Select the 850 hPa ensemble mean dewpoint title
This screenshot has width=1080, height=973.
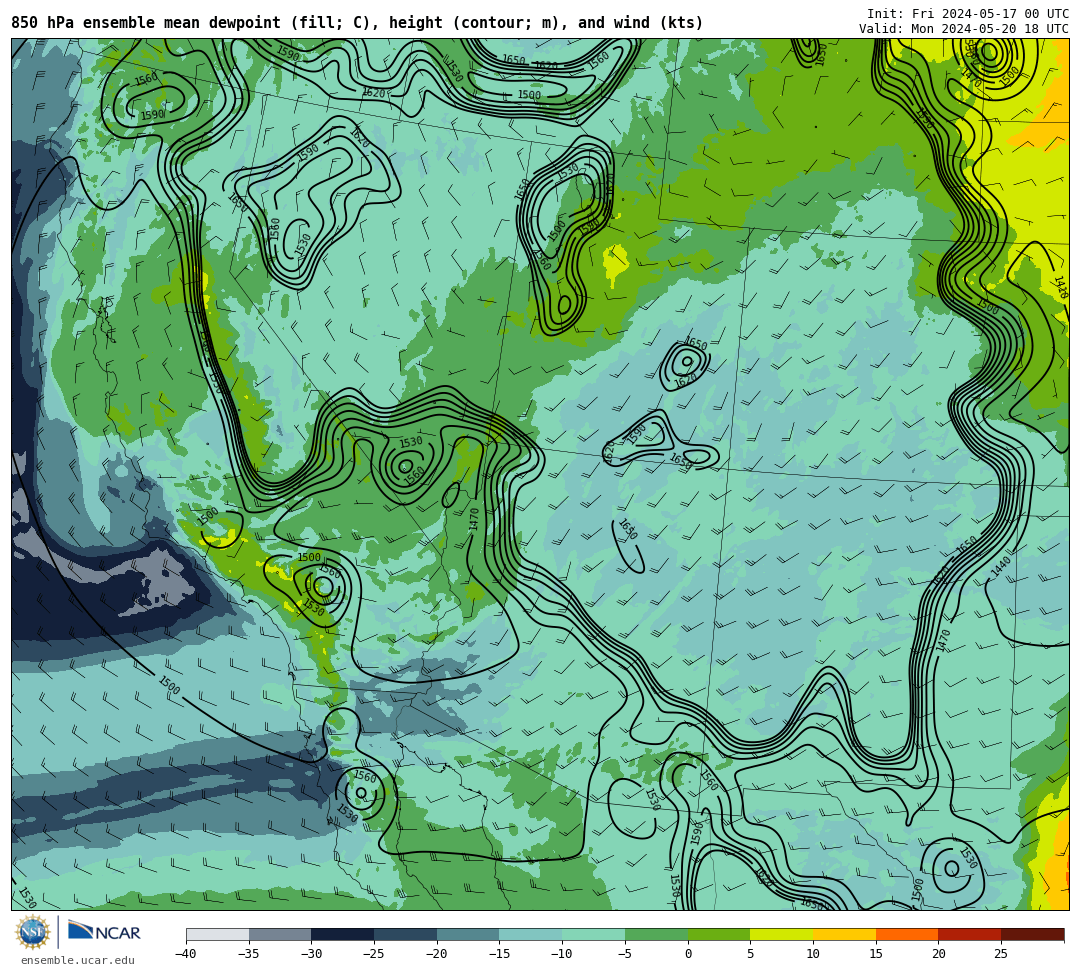(357, 23)
